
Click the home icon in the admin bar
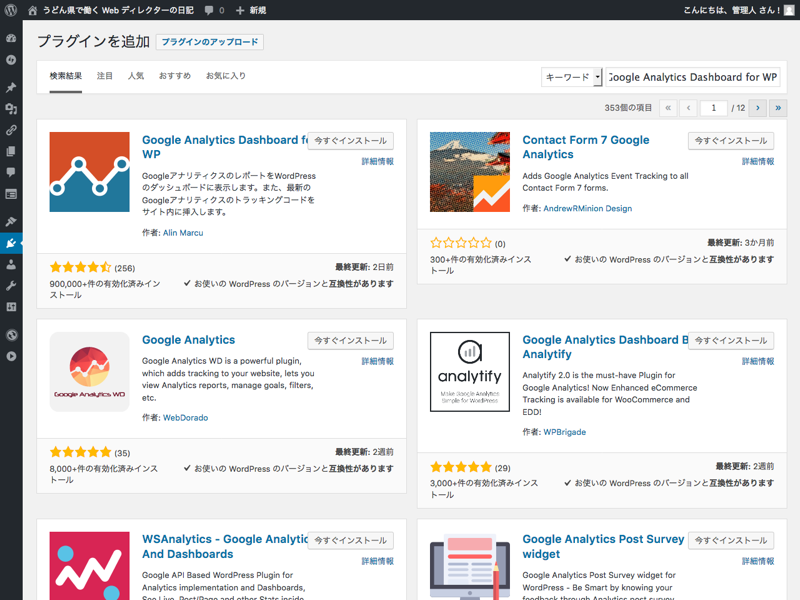click(33, 10)
